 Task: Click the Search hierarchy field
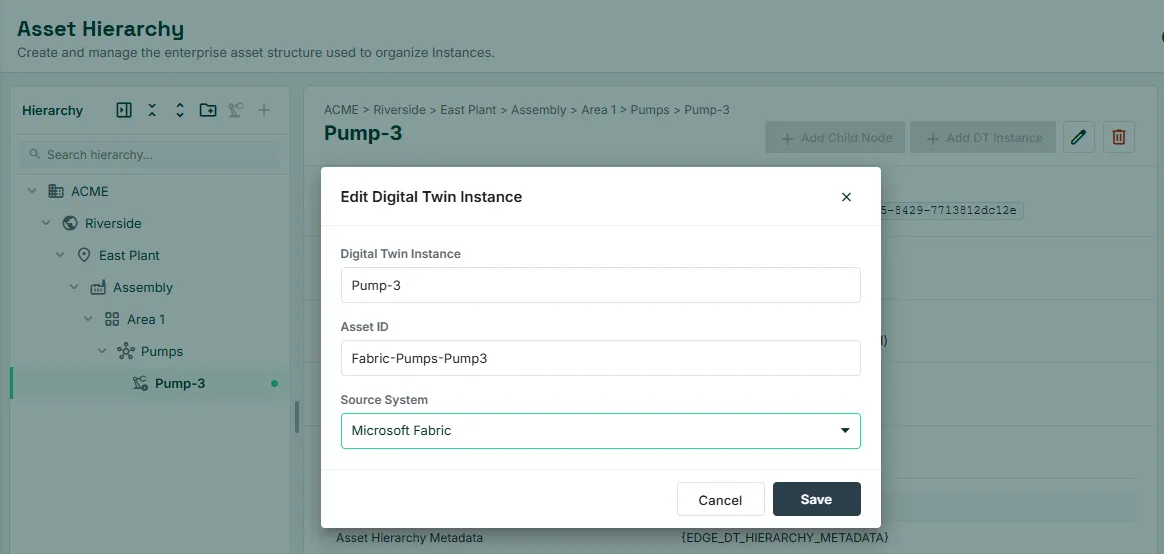[x=150, y=154]
